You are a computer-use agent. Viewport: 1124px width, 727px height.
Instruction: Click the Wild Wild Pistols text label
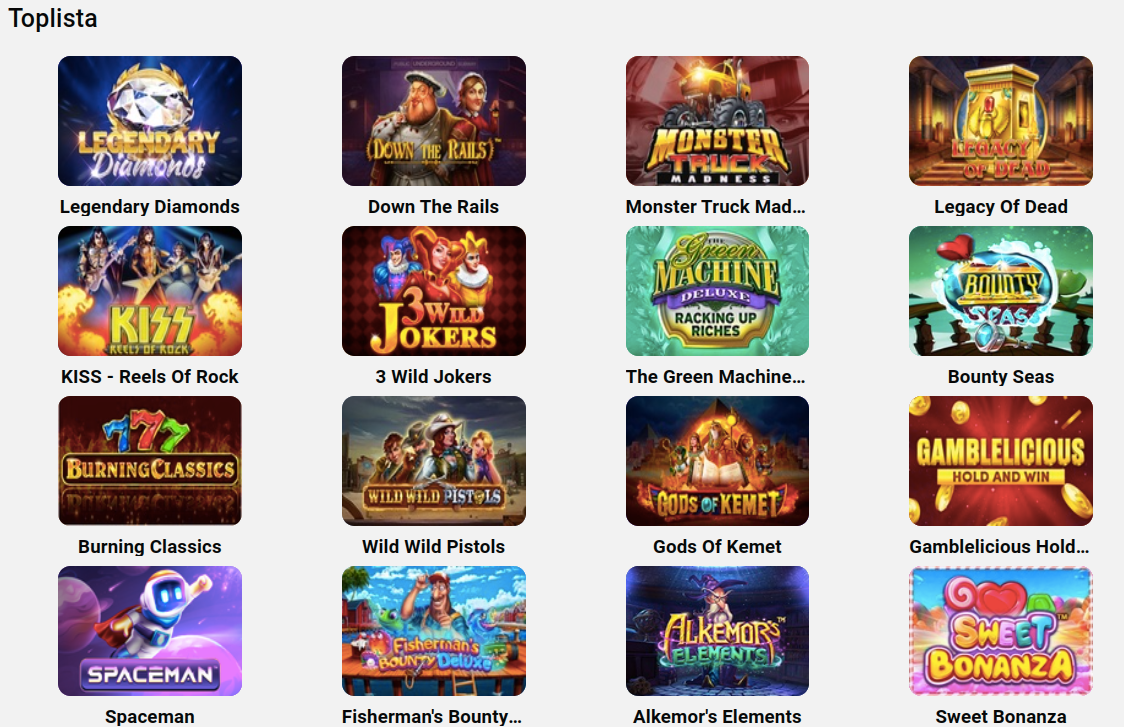click(x=434, y=546)
